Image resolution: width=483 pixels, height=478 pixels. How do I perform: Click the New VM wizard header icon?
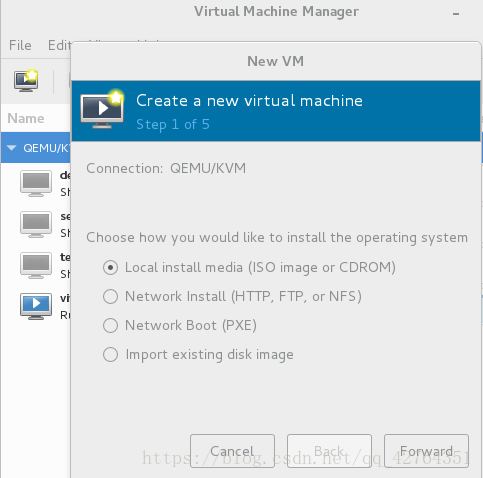pos(102,109)
